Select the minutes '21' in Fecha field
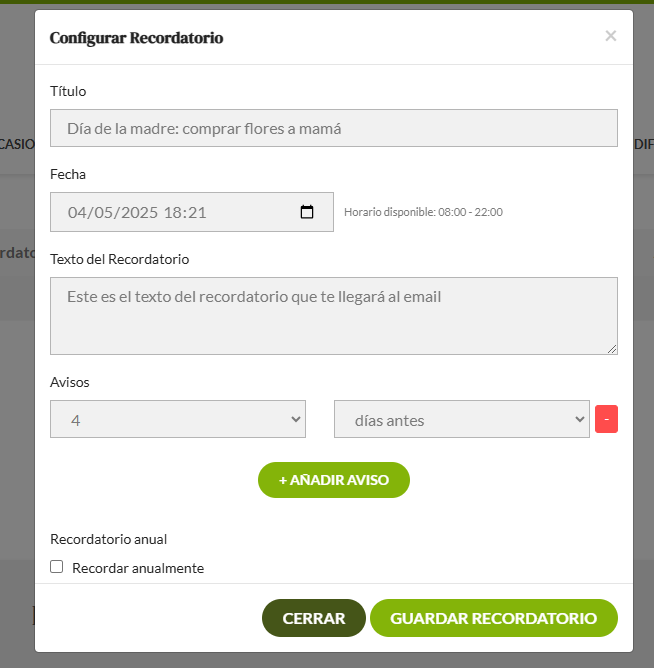 pos(197,213)
